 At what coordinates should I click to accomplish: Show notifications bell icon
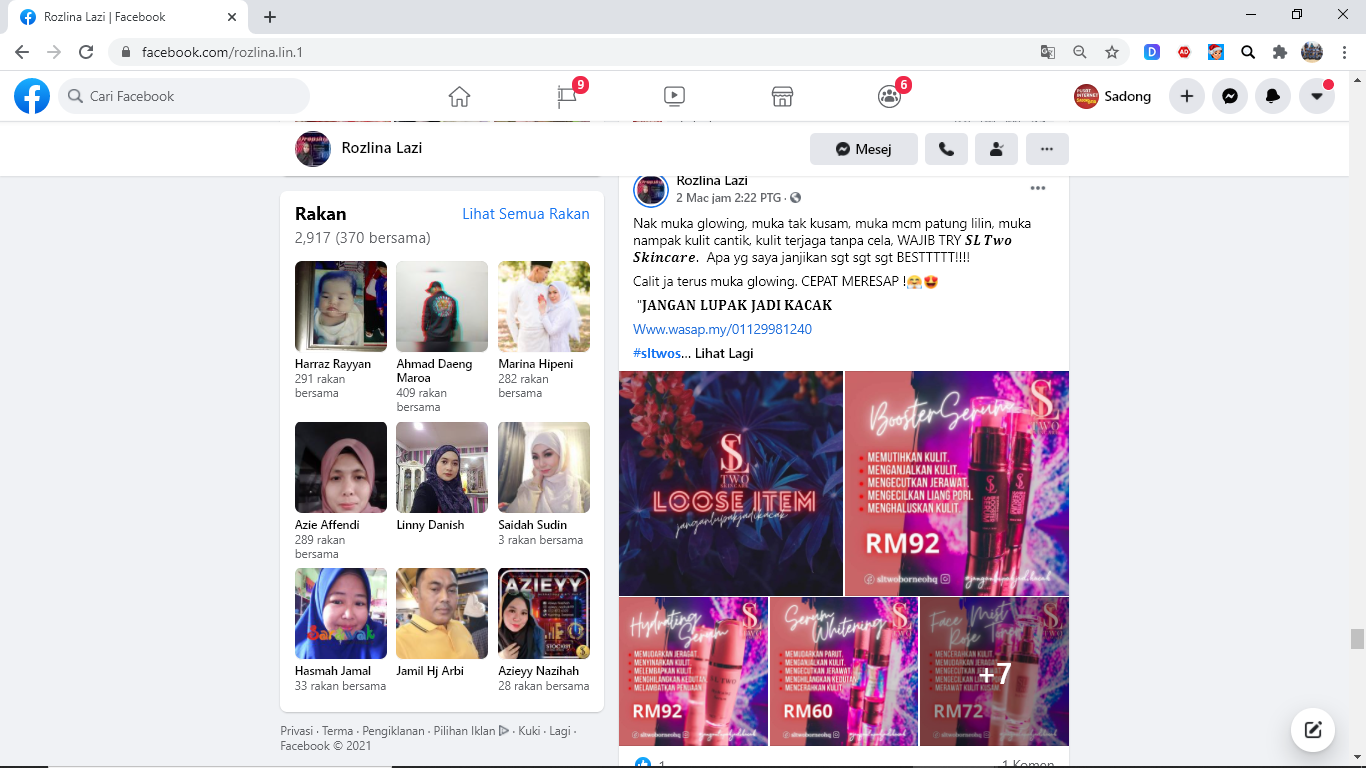(x=1273, y=96)
